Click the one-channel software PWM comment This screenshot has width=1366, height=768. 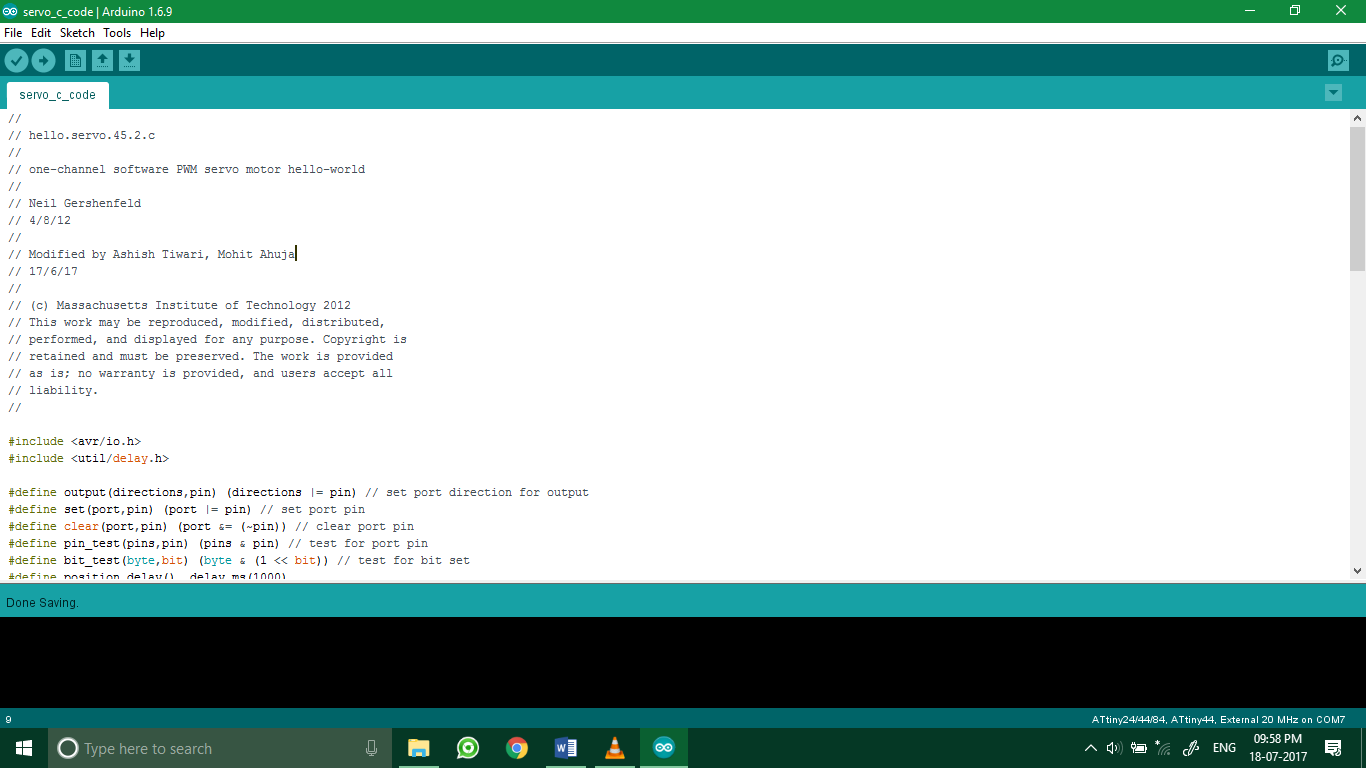[x=187, y=169]
